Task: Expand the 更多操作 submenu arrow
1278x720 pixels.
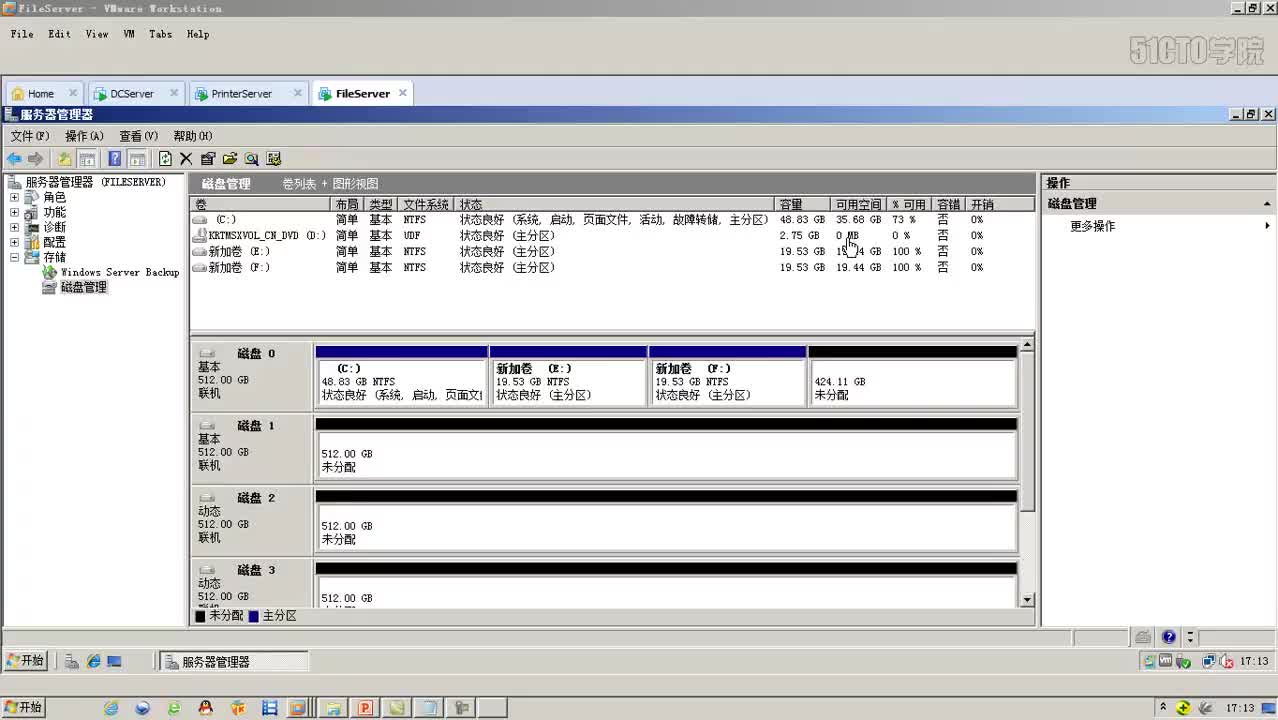Action: click(x=1267, y=226)
